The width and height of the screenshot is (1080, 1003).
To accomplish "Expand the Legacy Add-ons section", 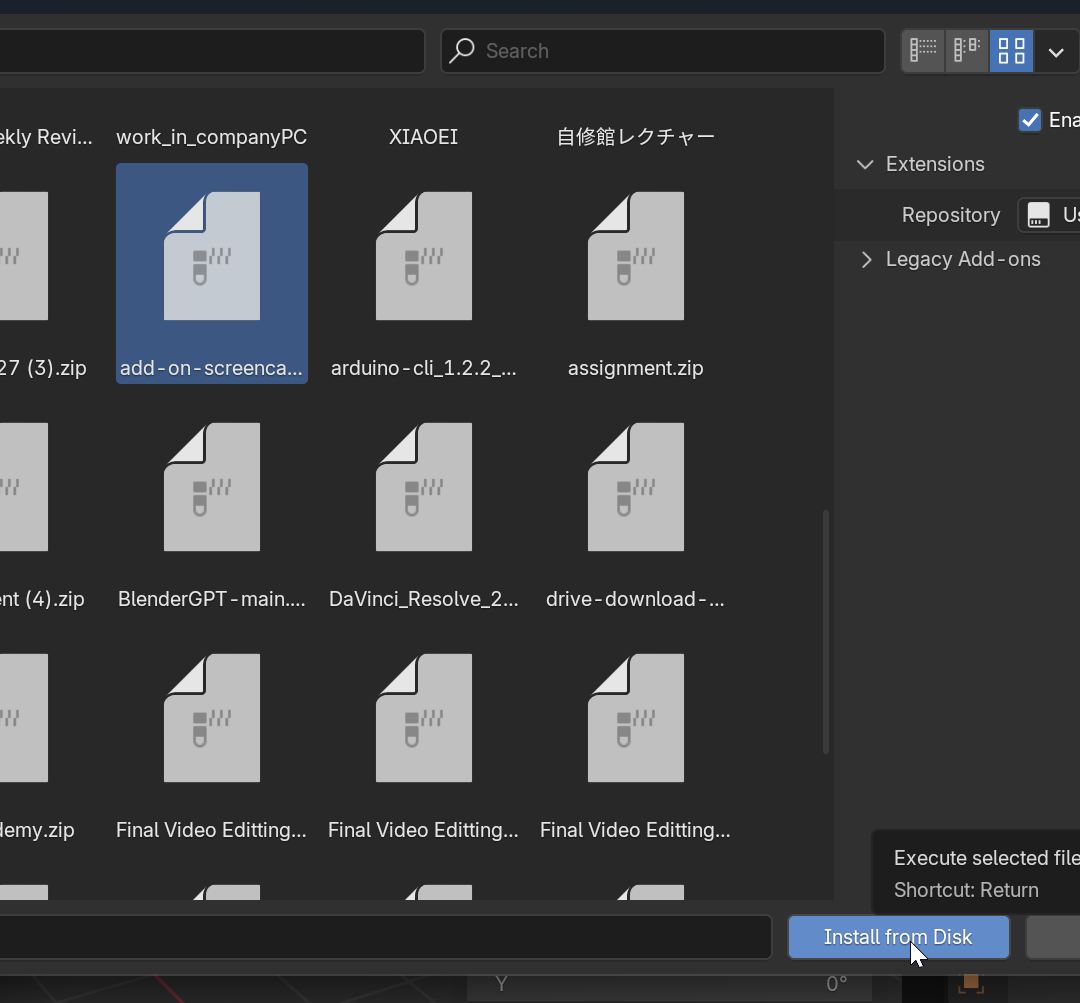I will pyautogui.click(x=865, y=259).
